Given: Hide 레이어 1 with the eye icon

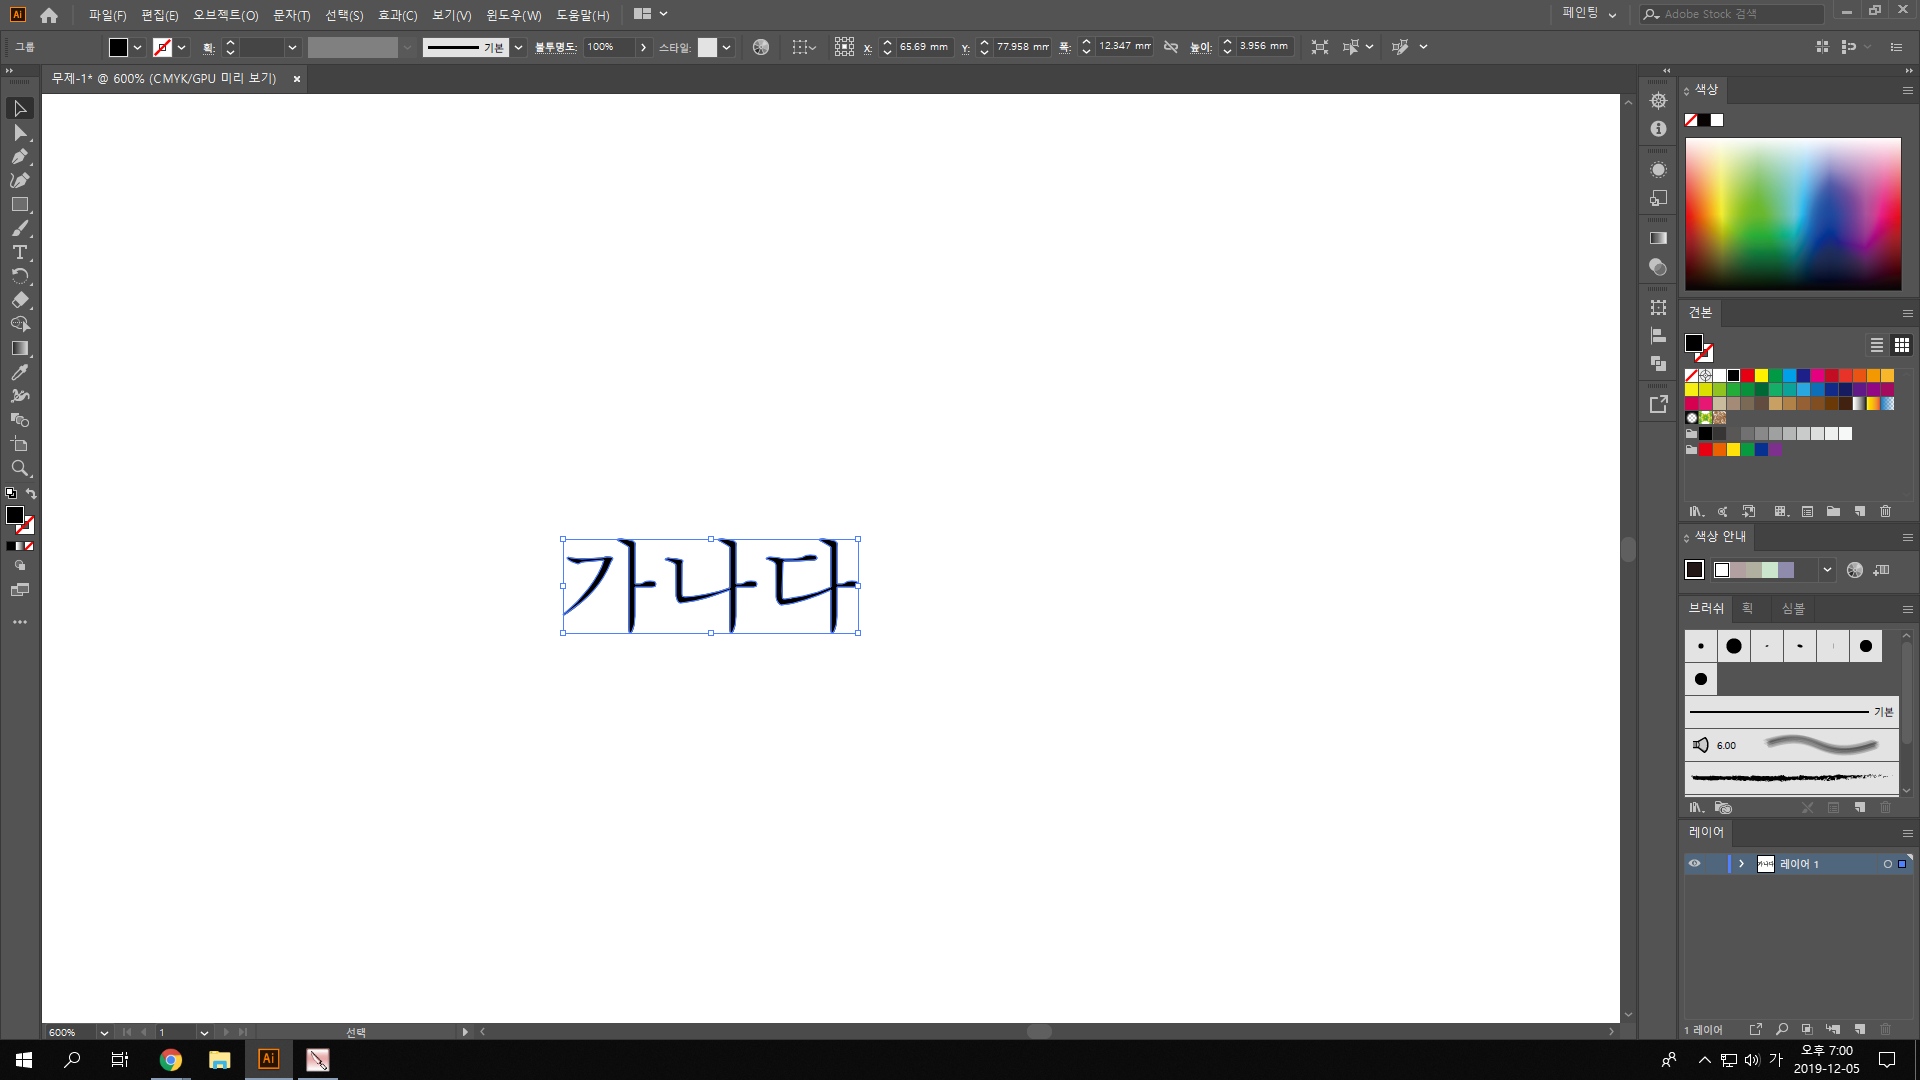Looking at the screenshot, I should pyautogui.click(x=1694, y=864).
